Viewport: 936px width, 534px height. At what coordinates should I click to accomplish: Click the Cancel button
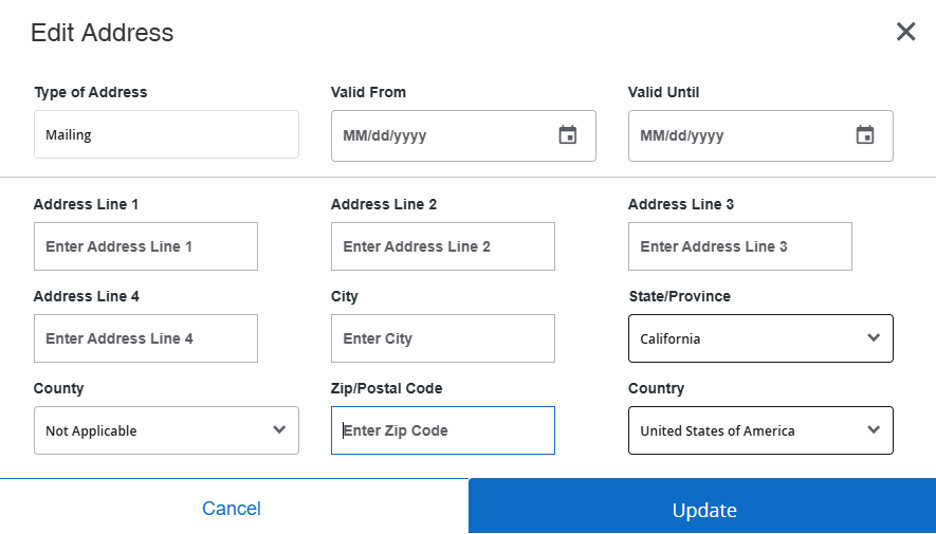coord(231,508)
